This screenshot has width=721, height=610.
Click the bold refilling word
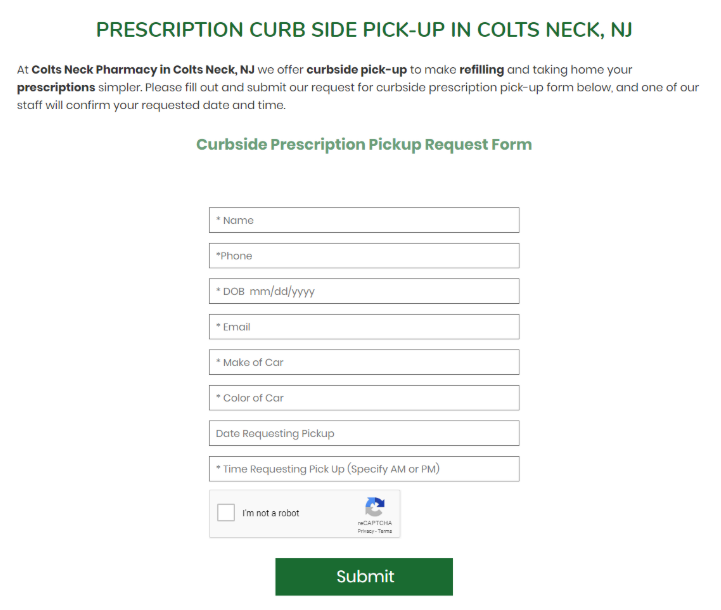pos(481,70)
